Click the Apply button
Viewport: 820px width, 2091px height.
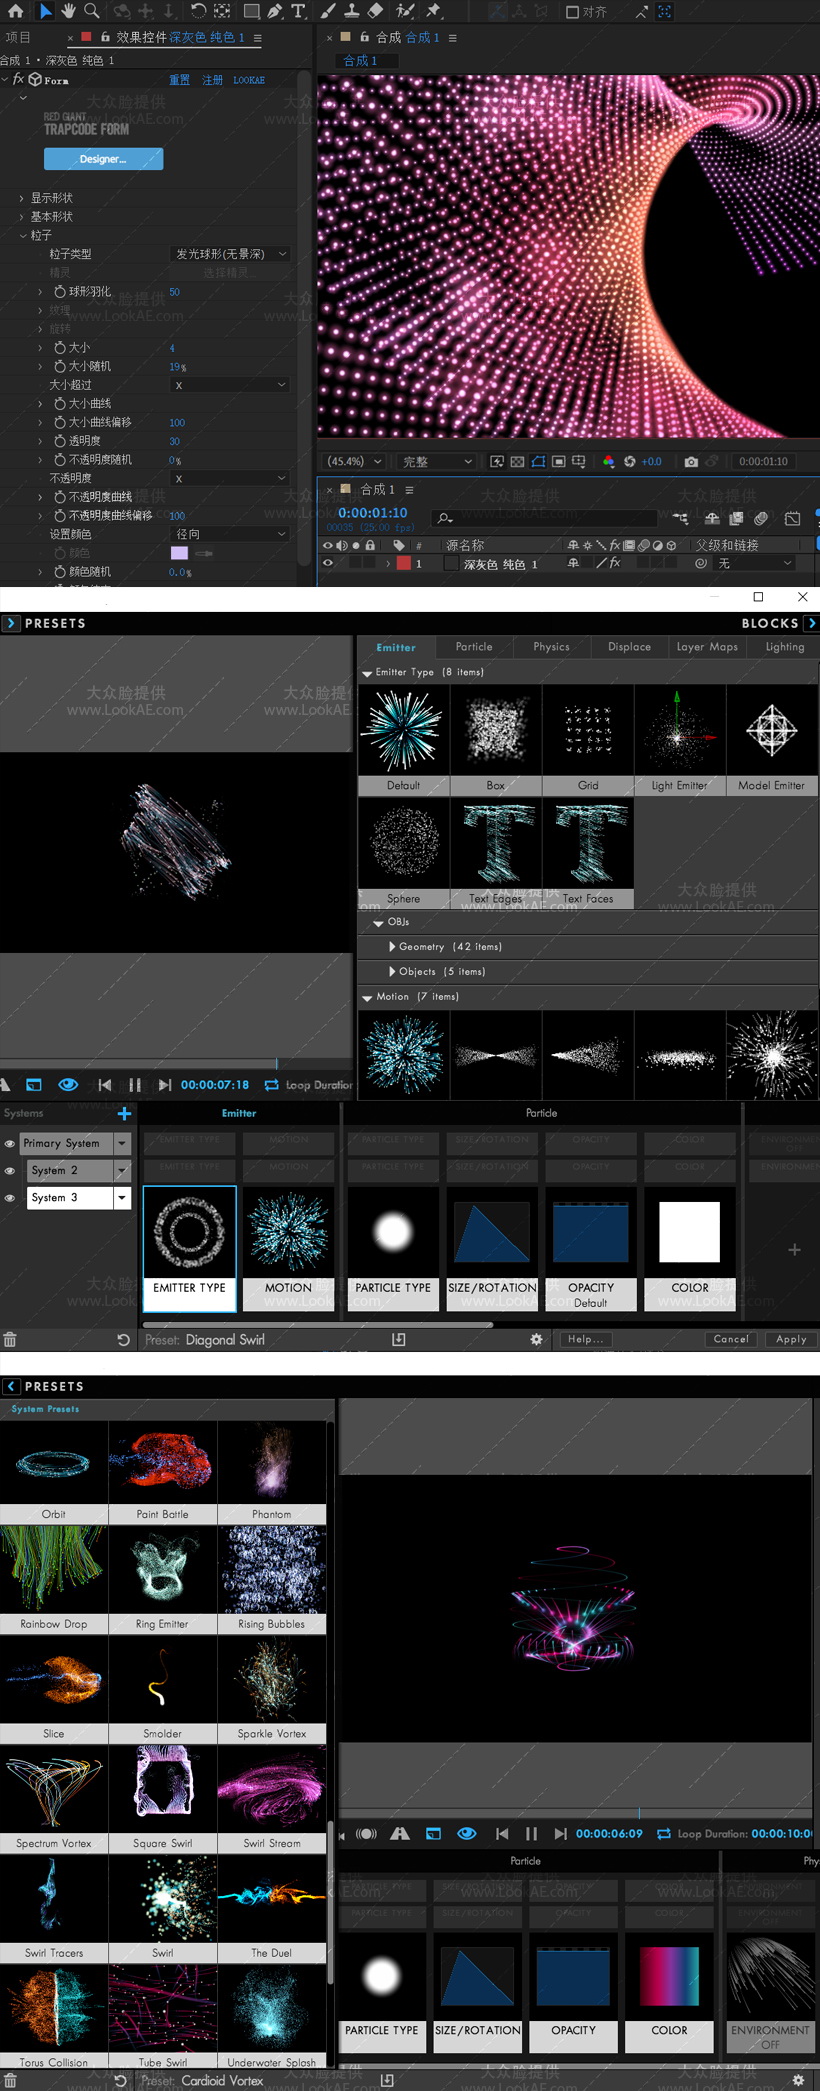click(791, 1339)
